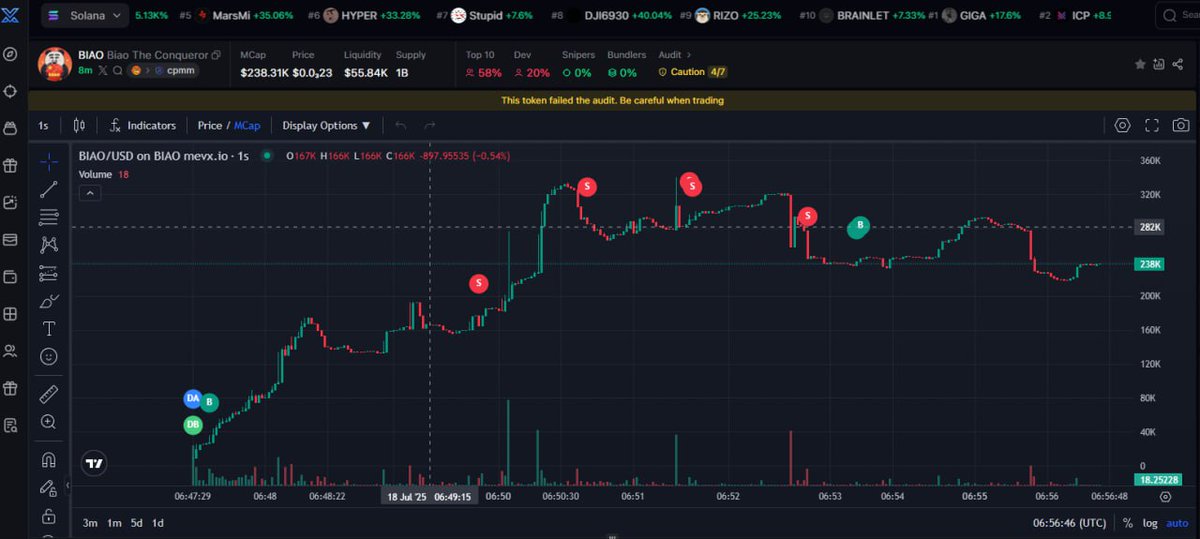
Task: Take a chart snapshot with camera icon
Action: pyautogui.click(x=1181, y=125)
